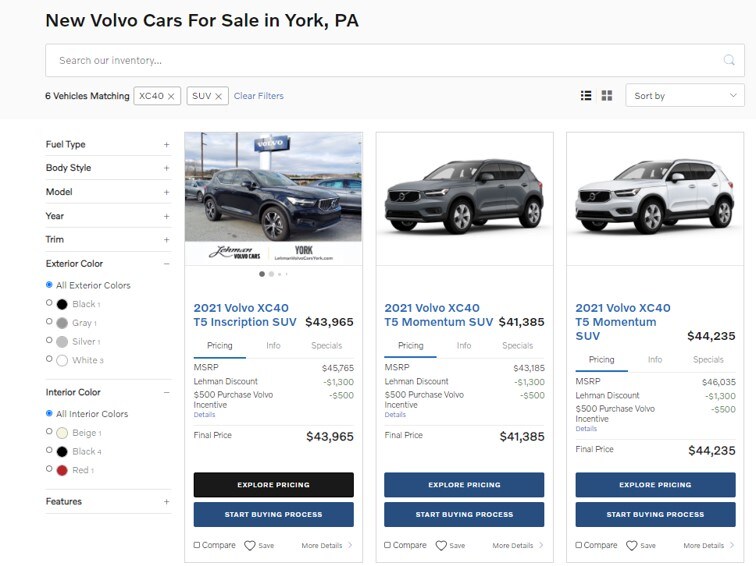Select Silver exterior color radio
Image resolution: width=756 pixels, height=566 pixels.
point(49,340)
